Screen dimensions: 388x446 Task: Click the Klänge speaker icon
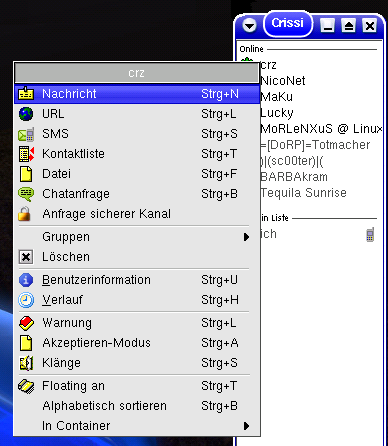pos(26,363)
